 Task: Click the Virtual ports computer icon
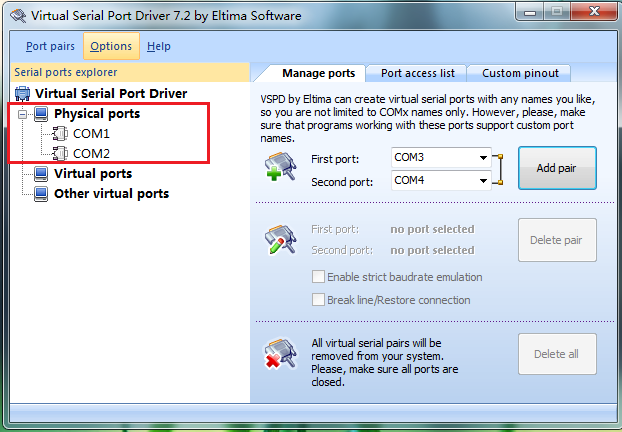(x=41, y=174)
